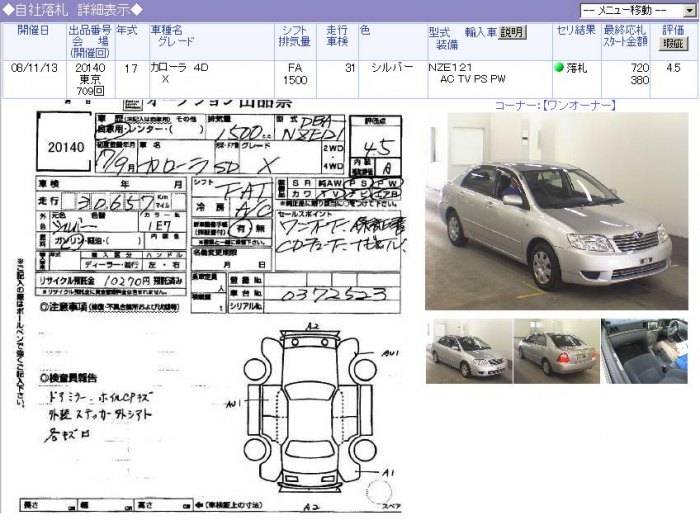
Task: Click the 走行 車検 column header
Action: point(337,36)
